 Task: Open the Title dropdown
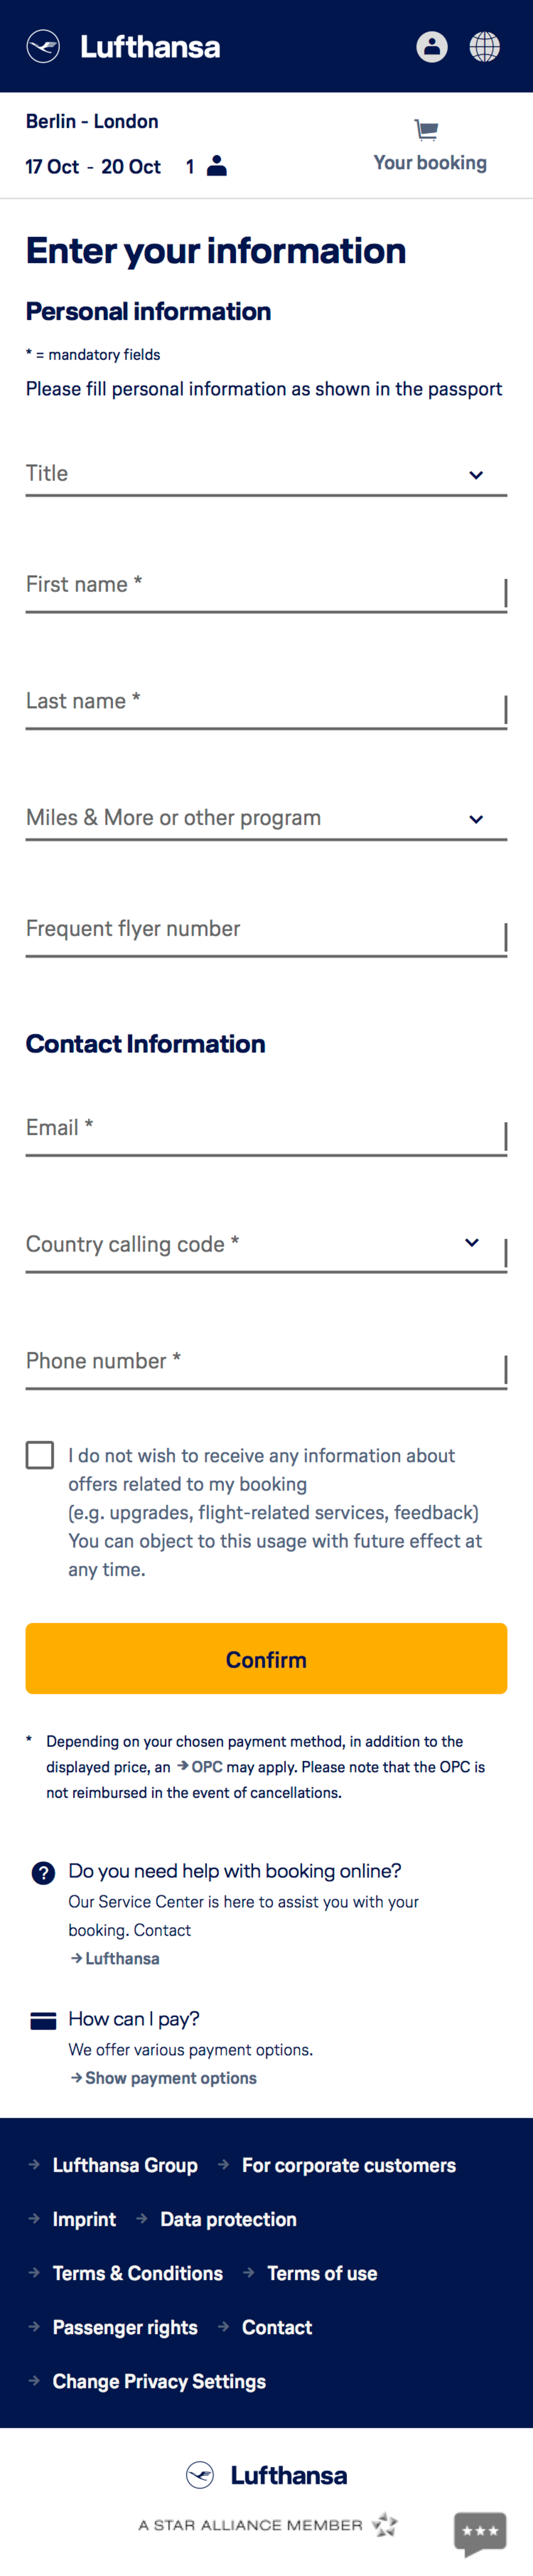[x=266, y=473]
